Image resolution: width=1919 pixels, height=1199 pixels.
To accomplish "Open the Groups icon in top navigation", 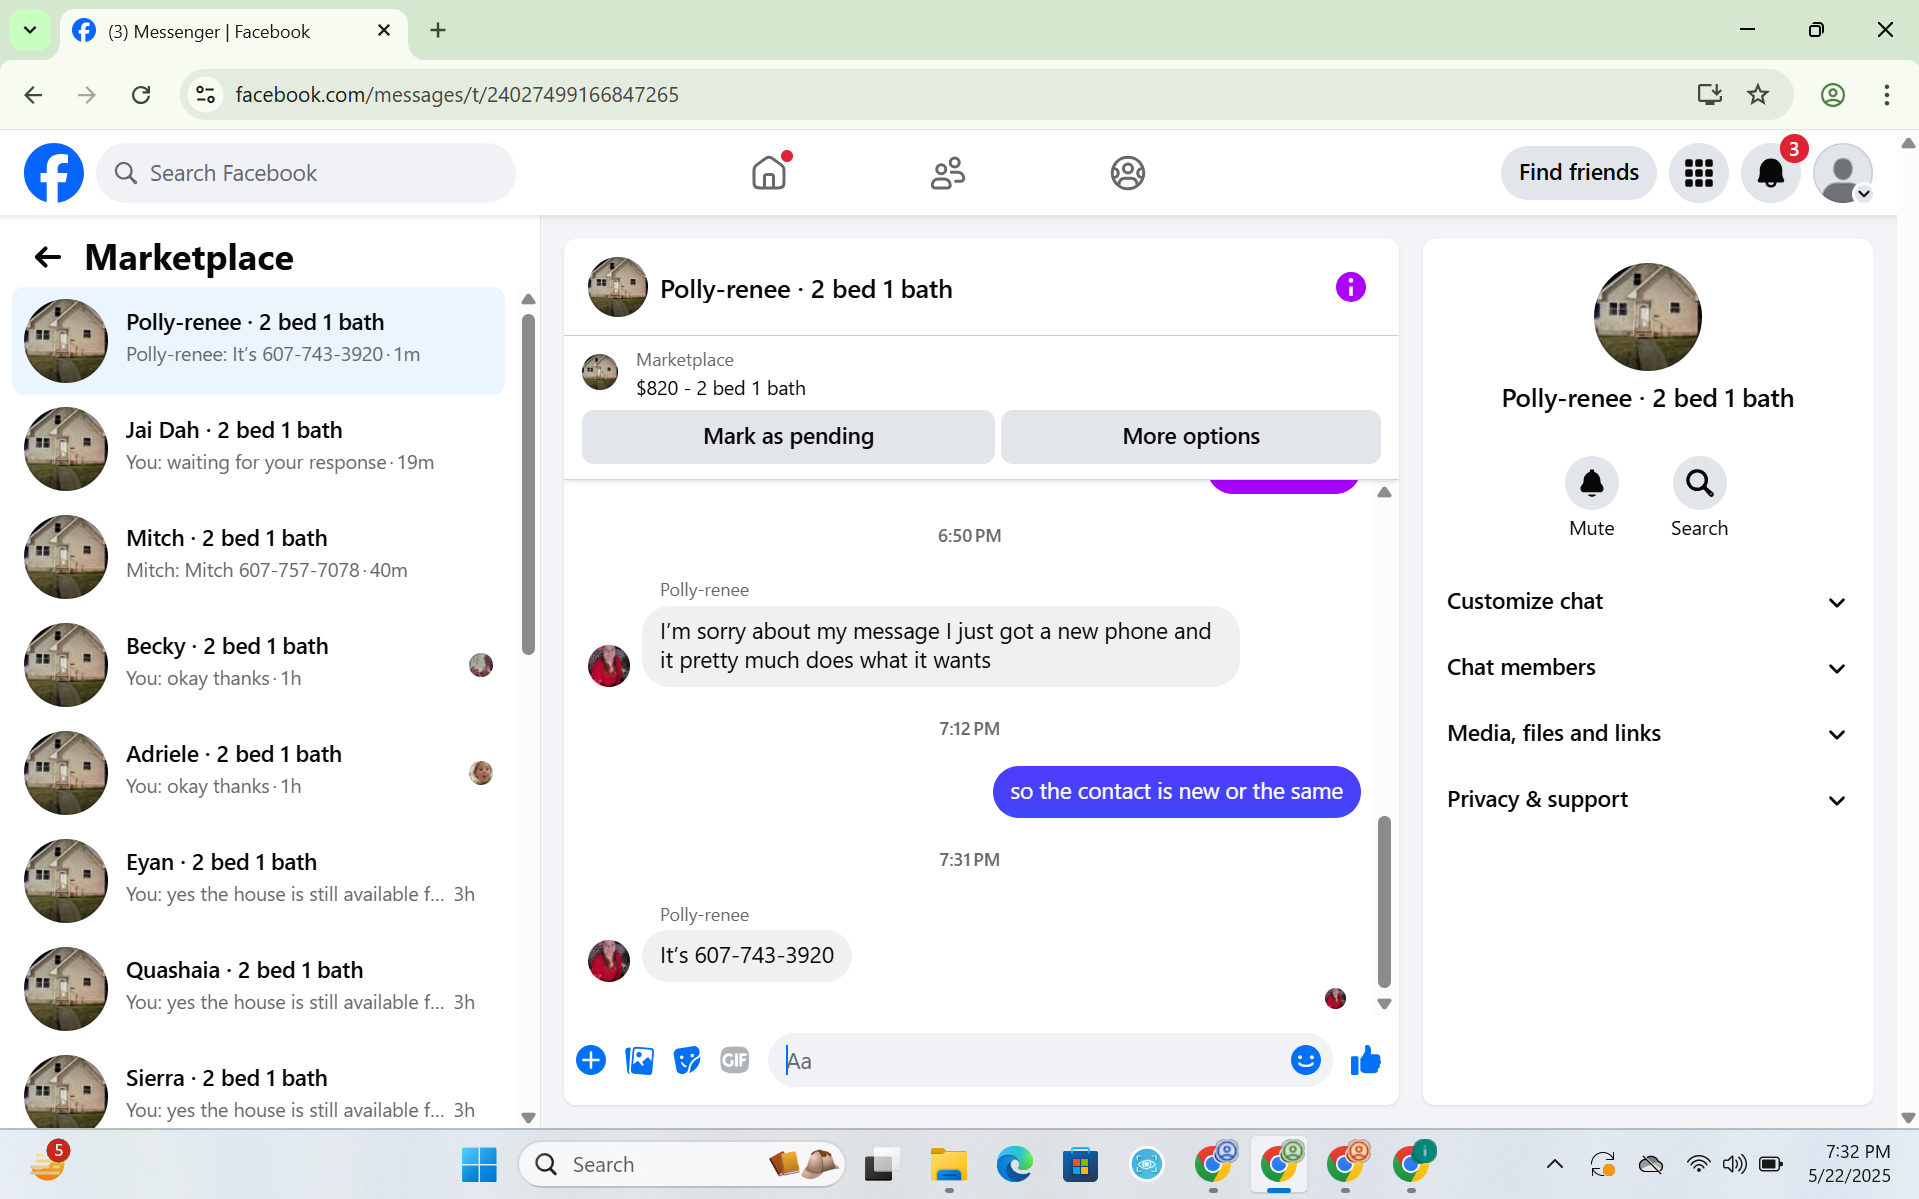I will coord(1127,173).
